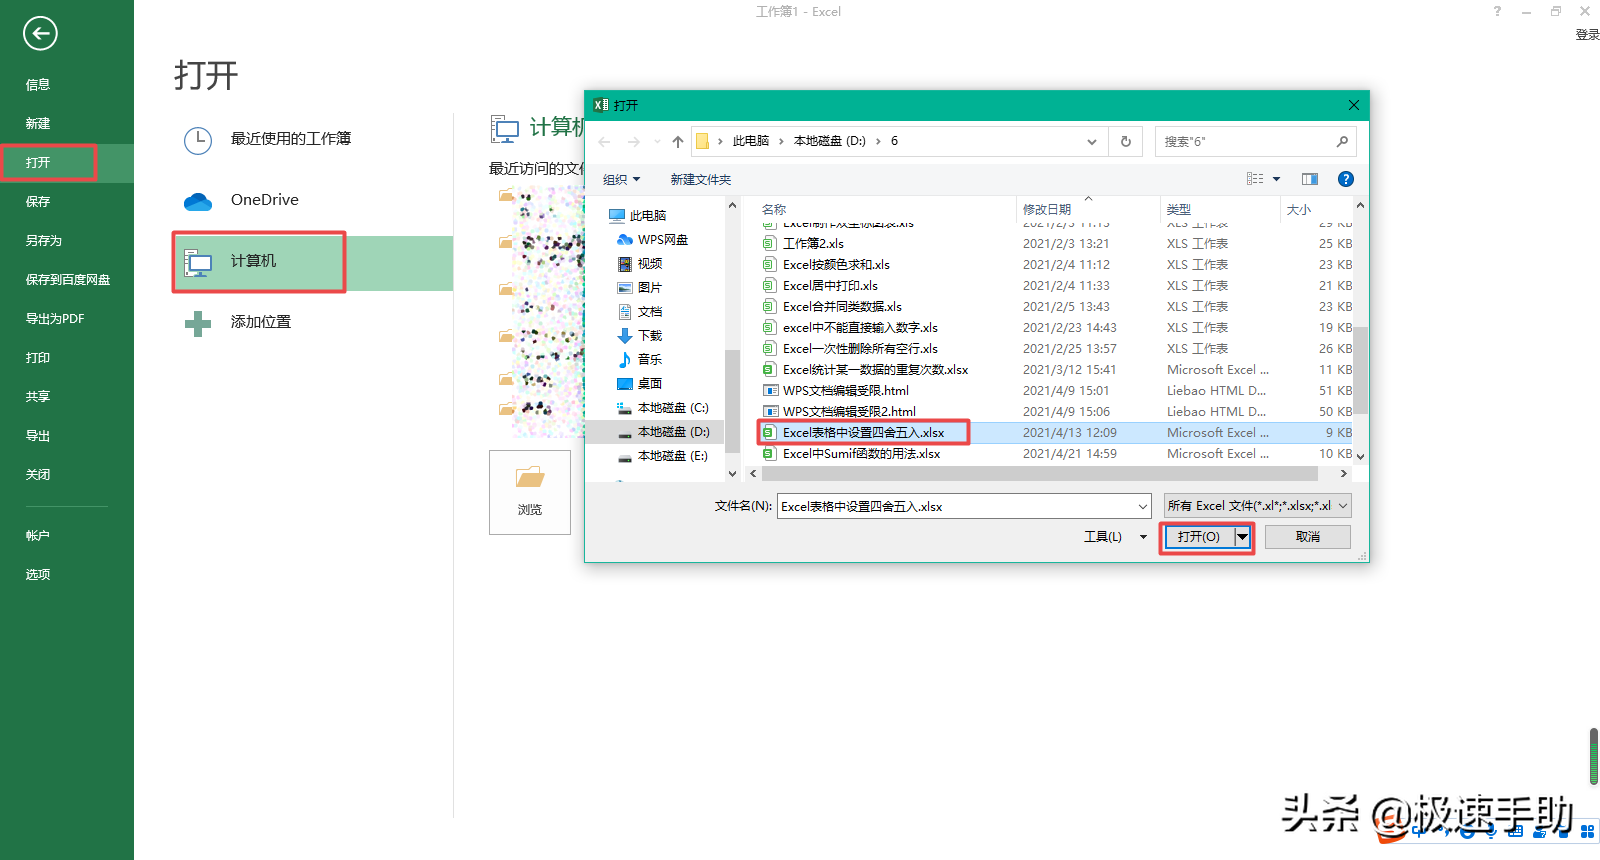Select the file 工作簿2.xls
The image size is (1600, 860).
point(813,244)
